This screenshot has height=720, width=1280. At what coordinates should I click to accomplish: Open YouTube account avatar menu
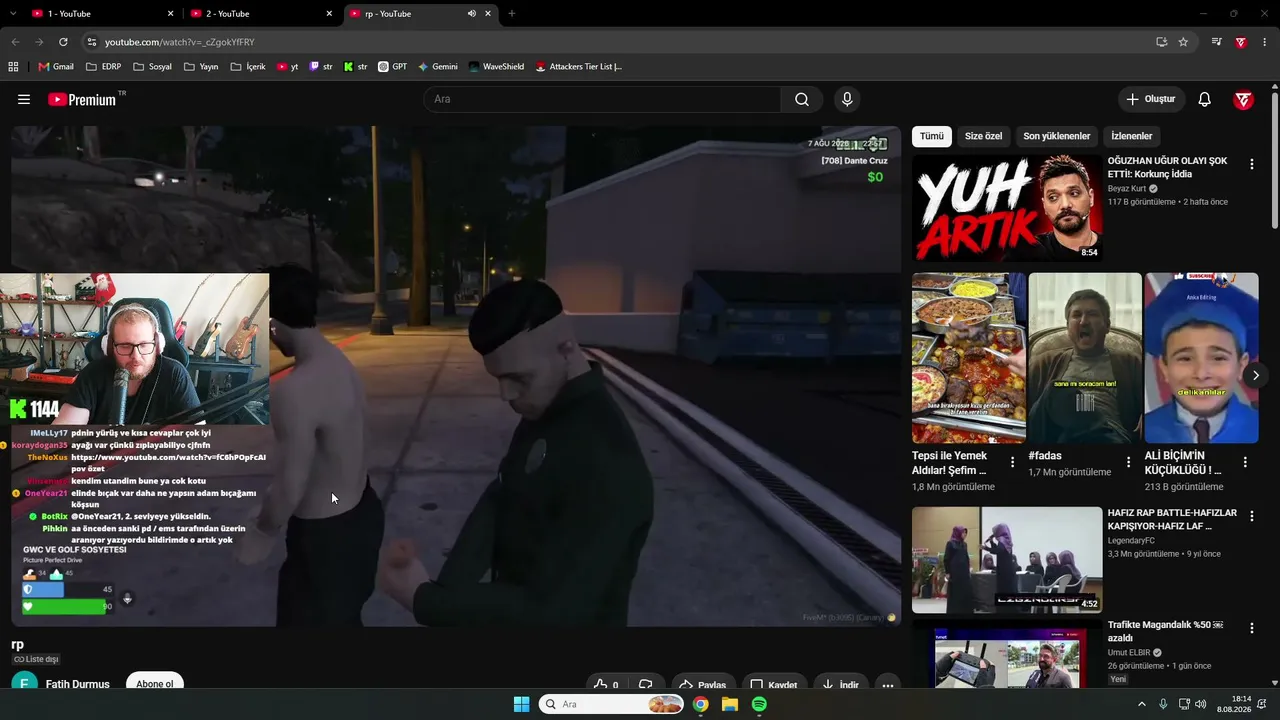pyautogui.click(x=1243, y=99)
